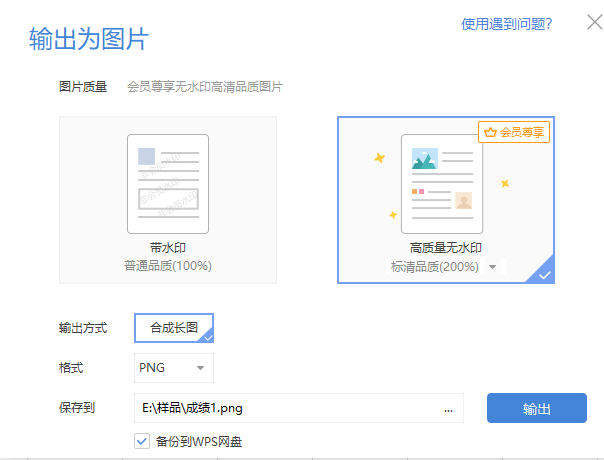Click the high-quality no-watermark document icon
The width and height of the screenshot is (604, 460).
coord(442,184)
